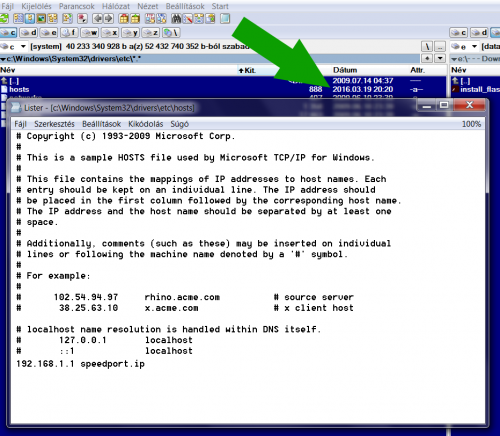Open left panel directory history dropdown arrow
This screenshot has width=500, height=436.
(440, 59)
